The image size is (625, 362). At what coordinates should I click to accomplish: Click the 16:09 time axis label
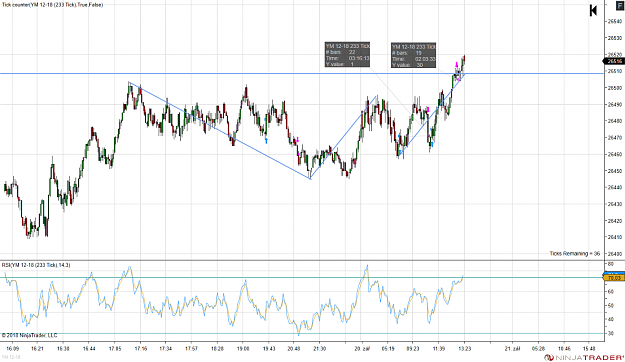(x=13, y=348)
